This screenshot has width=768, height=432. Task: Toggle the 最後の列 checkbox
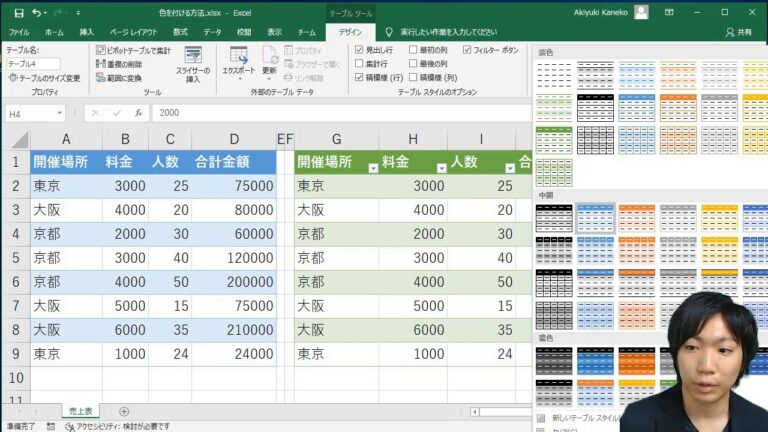(413, 64)
